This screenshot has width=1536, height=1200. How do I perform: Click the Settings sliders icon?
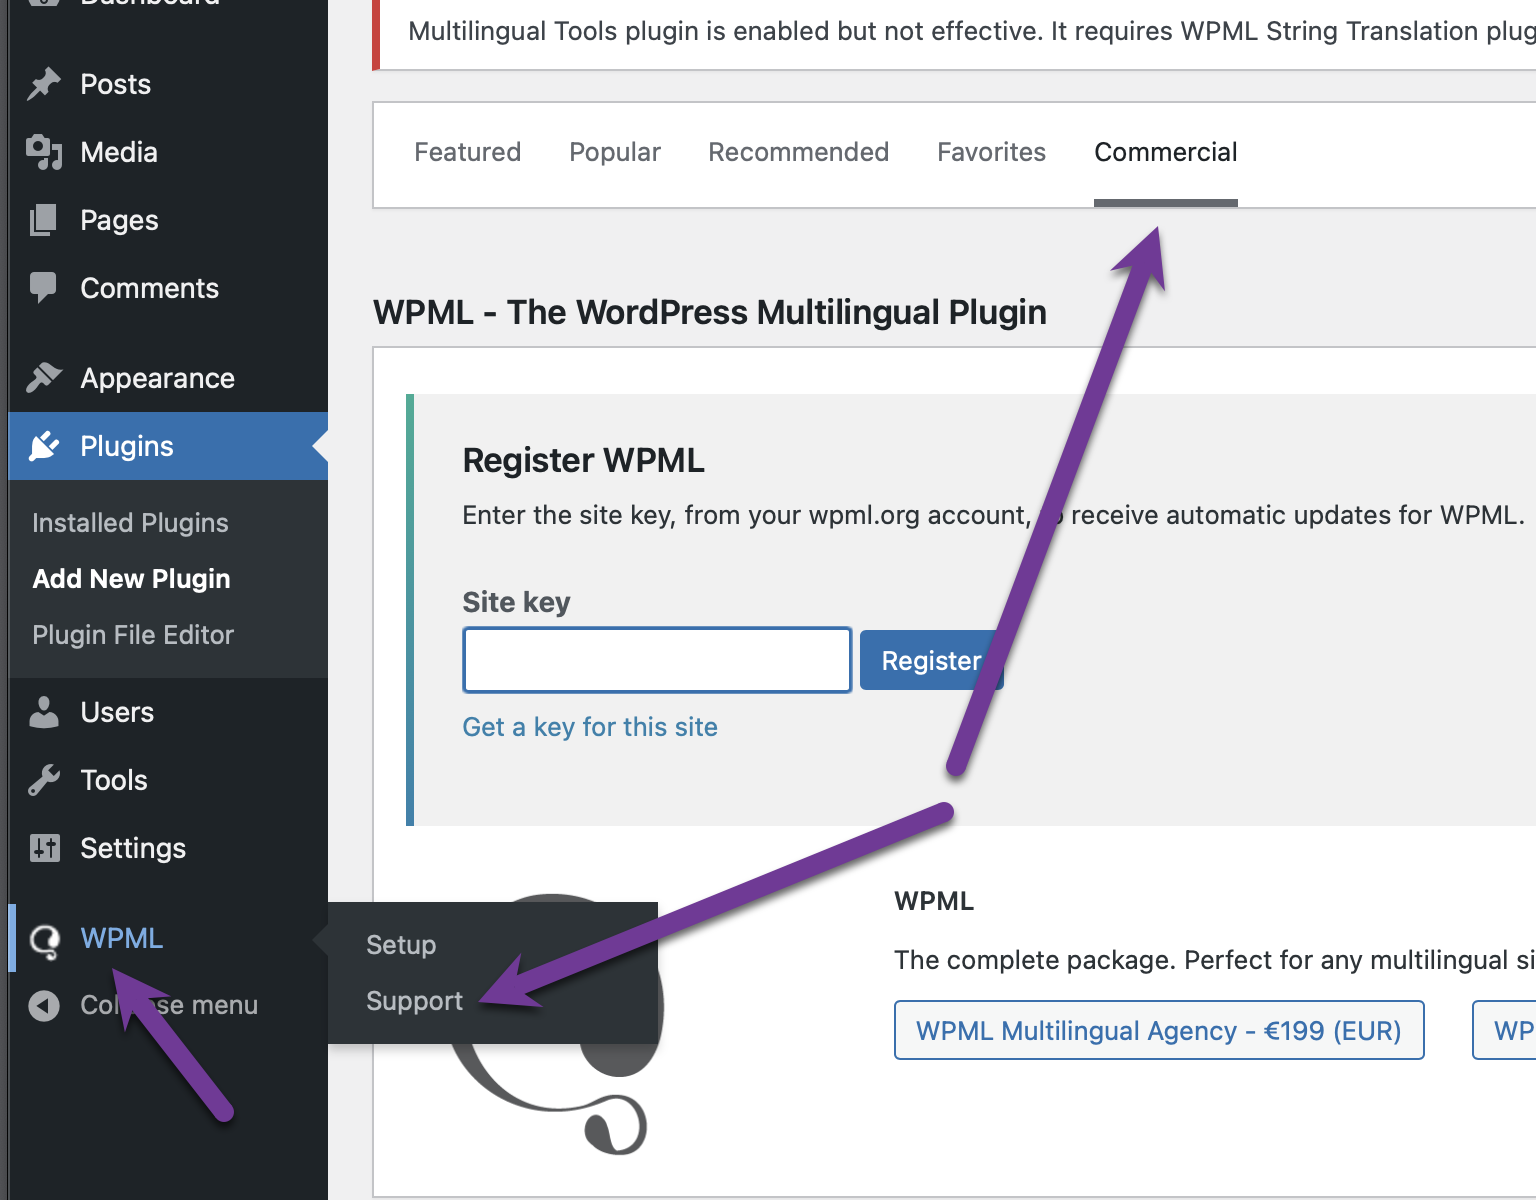44,848
